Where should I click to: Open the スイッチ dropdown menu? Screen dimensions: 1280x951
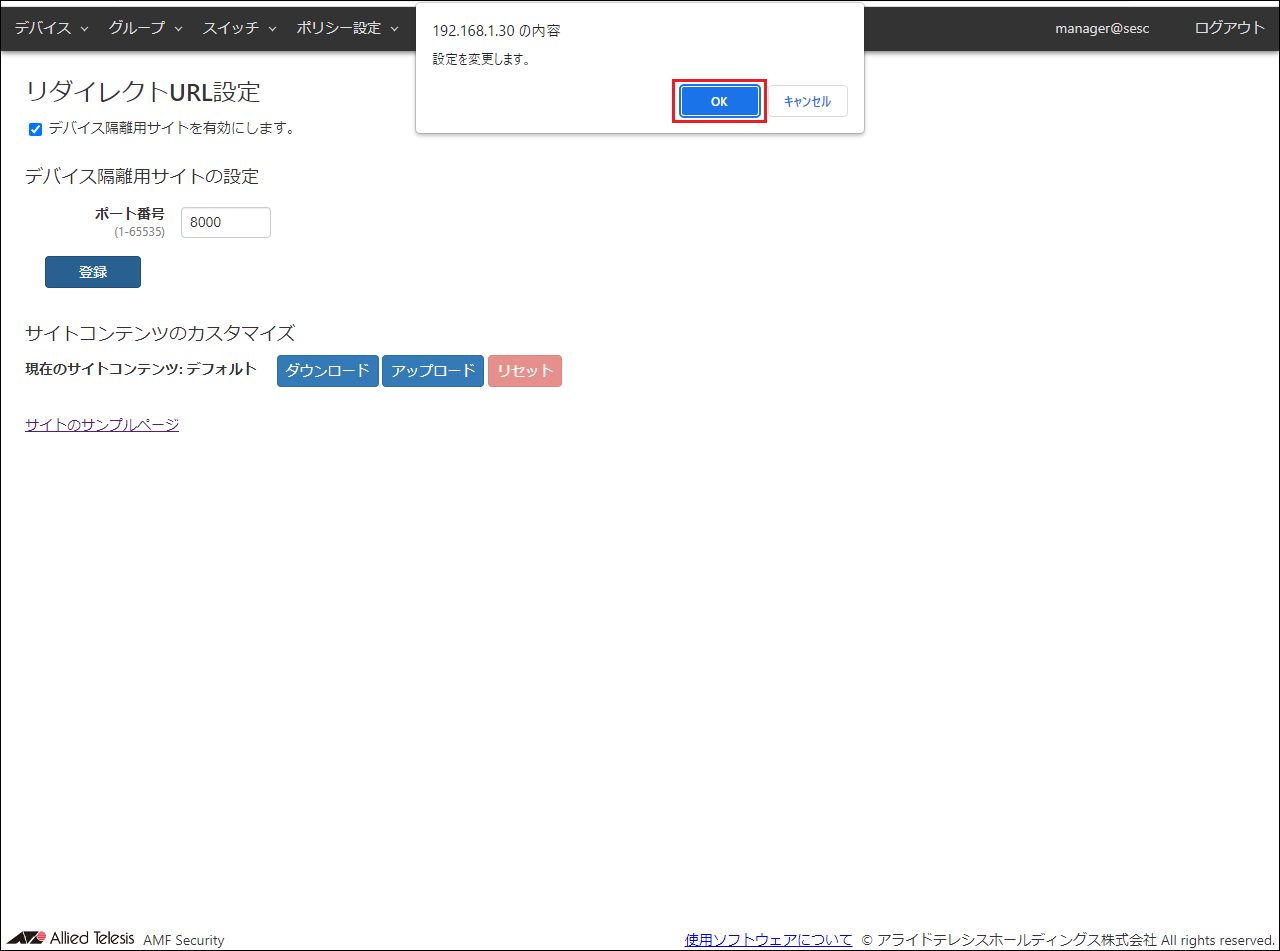click(239, 28)
